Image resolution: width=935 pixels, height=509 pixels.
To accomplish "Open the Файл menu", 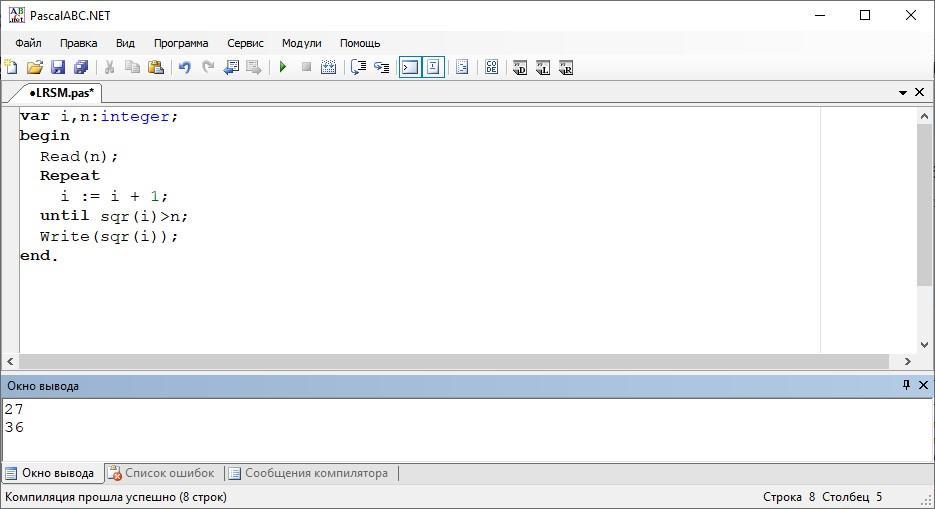I will [28, 43].
